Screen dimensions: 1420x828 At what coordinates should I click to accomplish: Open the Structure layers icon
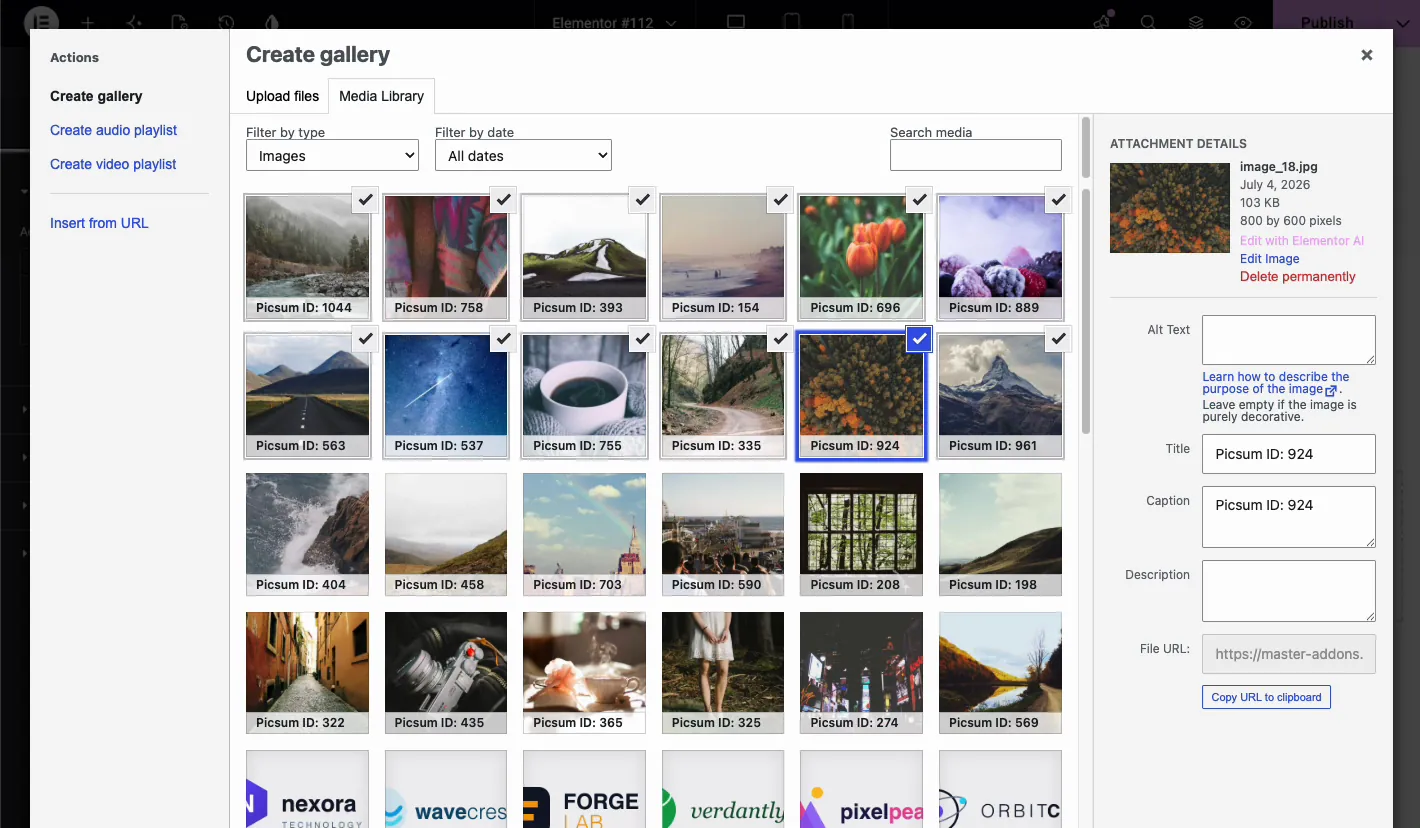click(1196, 22)
